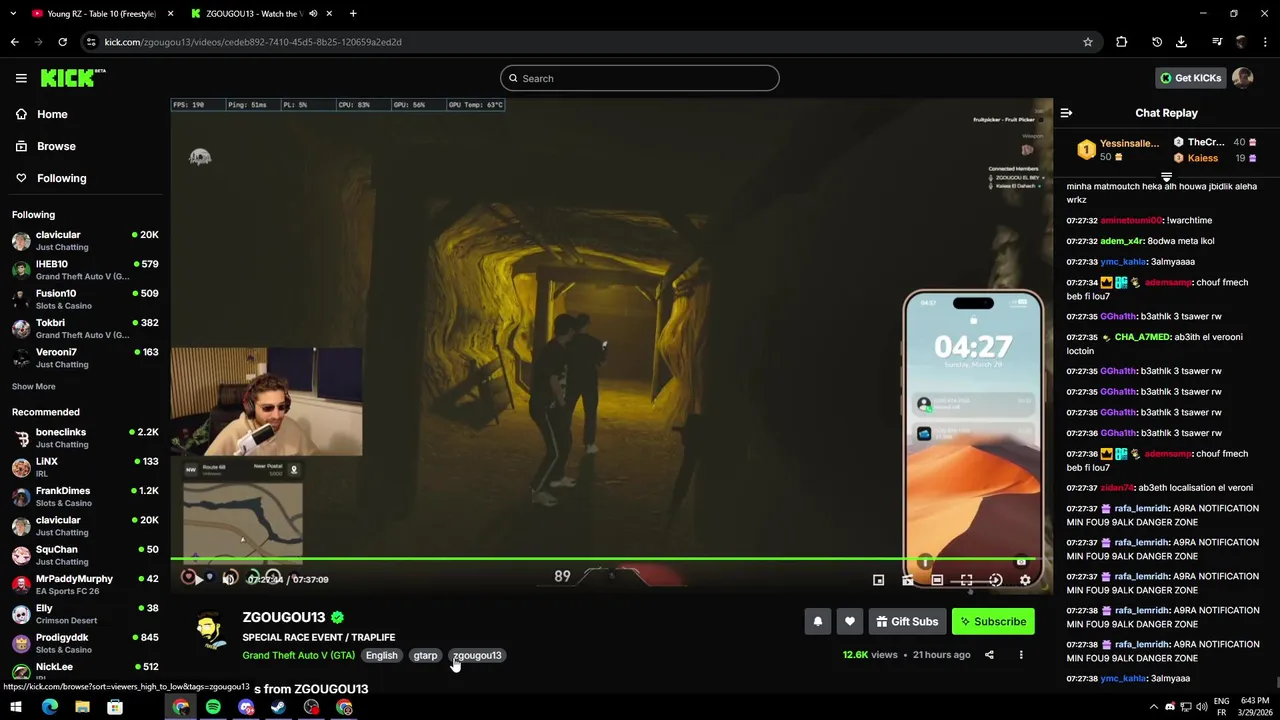Open the recommended LiNX channel
The image size is (1280, 720).
pos(85,467)
